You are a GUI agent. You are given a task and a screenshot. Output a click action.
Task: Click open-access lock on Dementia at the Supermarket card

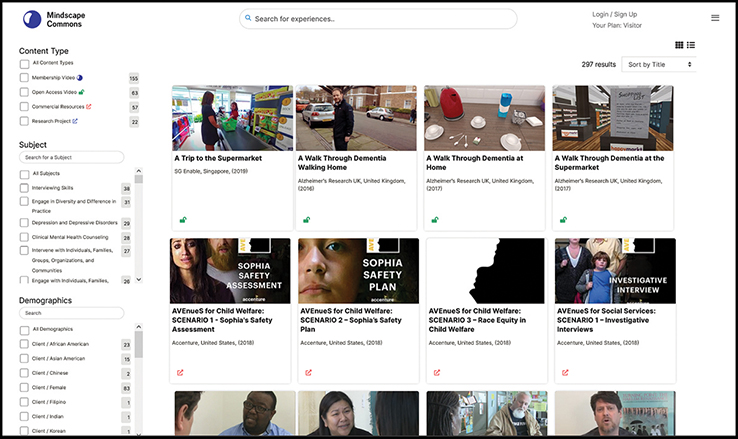coord(563,220)
